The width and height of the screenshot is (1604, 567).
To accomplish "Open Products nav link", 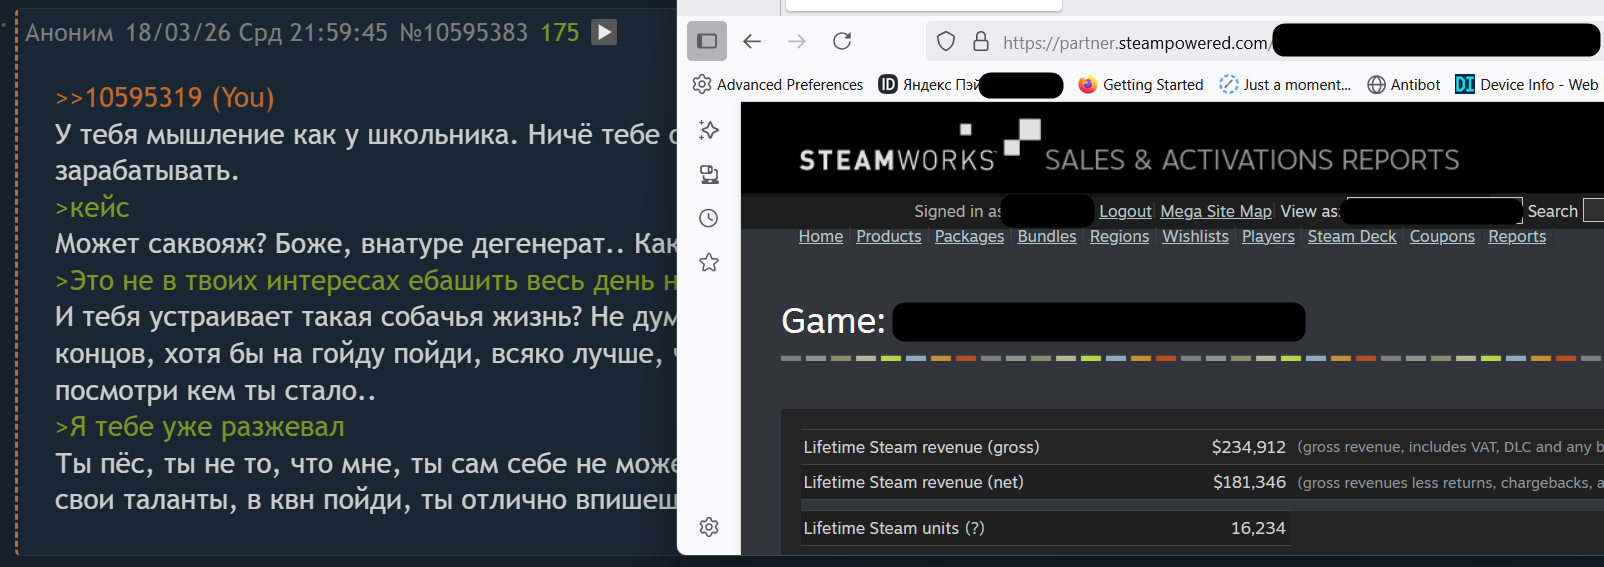I will coord(889,236).
